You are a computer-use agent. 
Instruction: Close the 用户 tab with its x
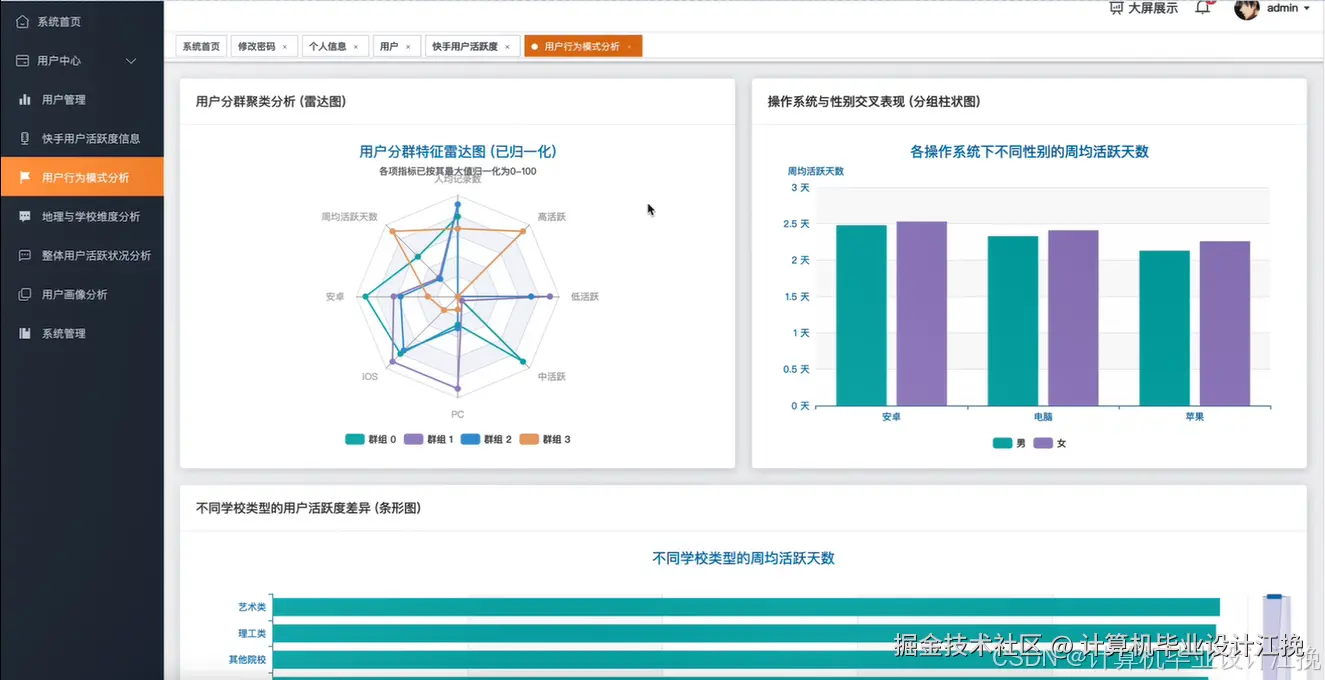(x=407, y=47)
